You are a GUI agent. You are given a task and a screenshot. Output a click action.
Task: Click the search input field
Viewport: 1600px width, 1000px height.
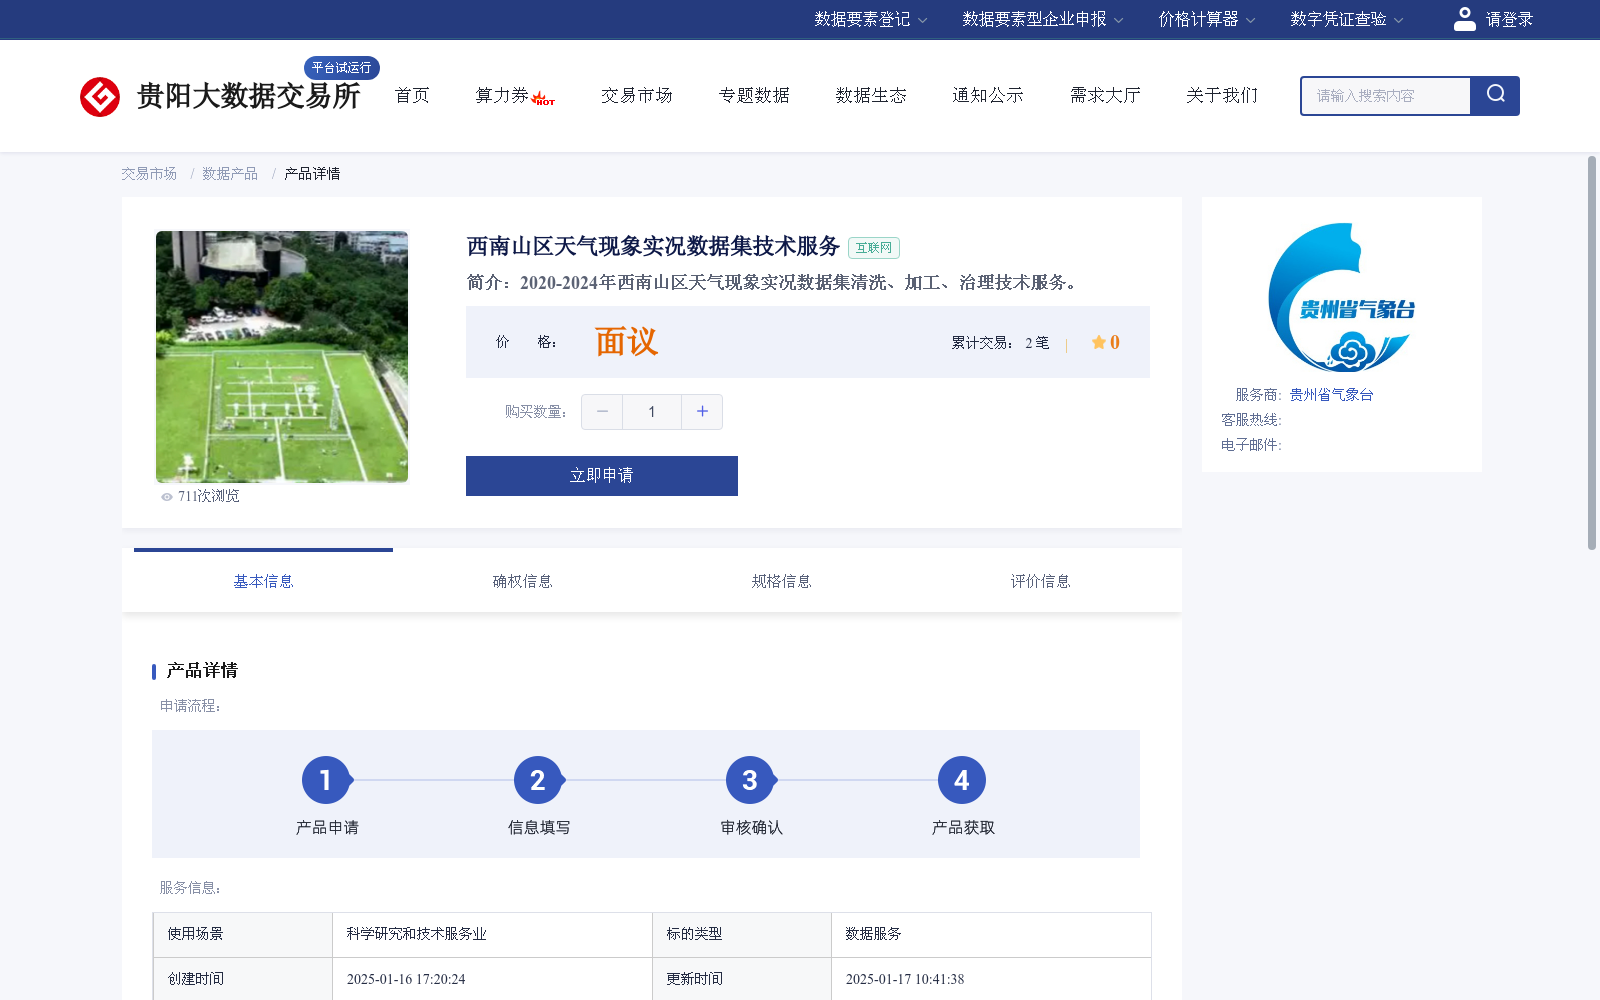pyautogui.click(x=1386, y=96)
